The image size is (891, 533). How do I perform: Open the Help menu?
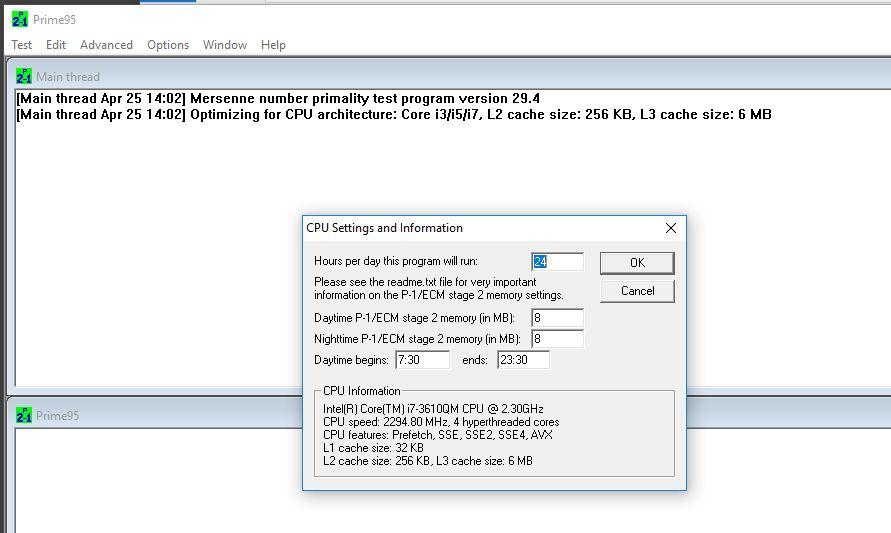[x=273, y=45]
